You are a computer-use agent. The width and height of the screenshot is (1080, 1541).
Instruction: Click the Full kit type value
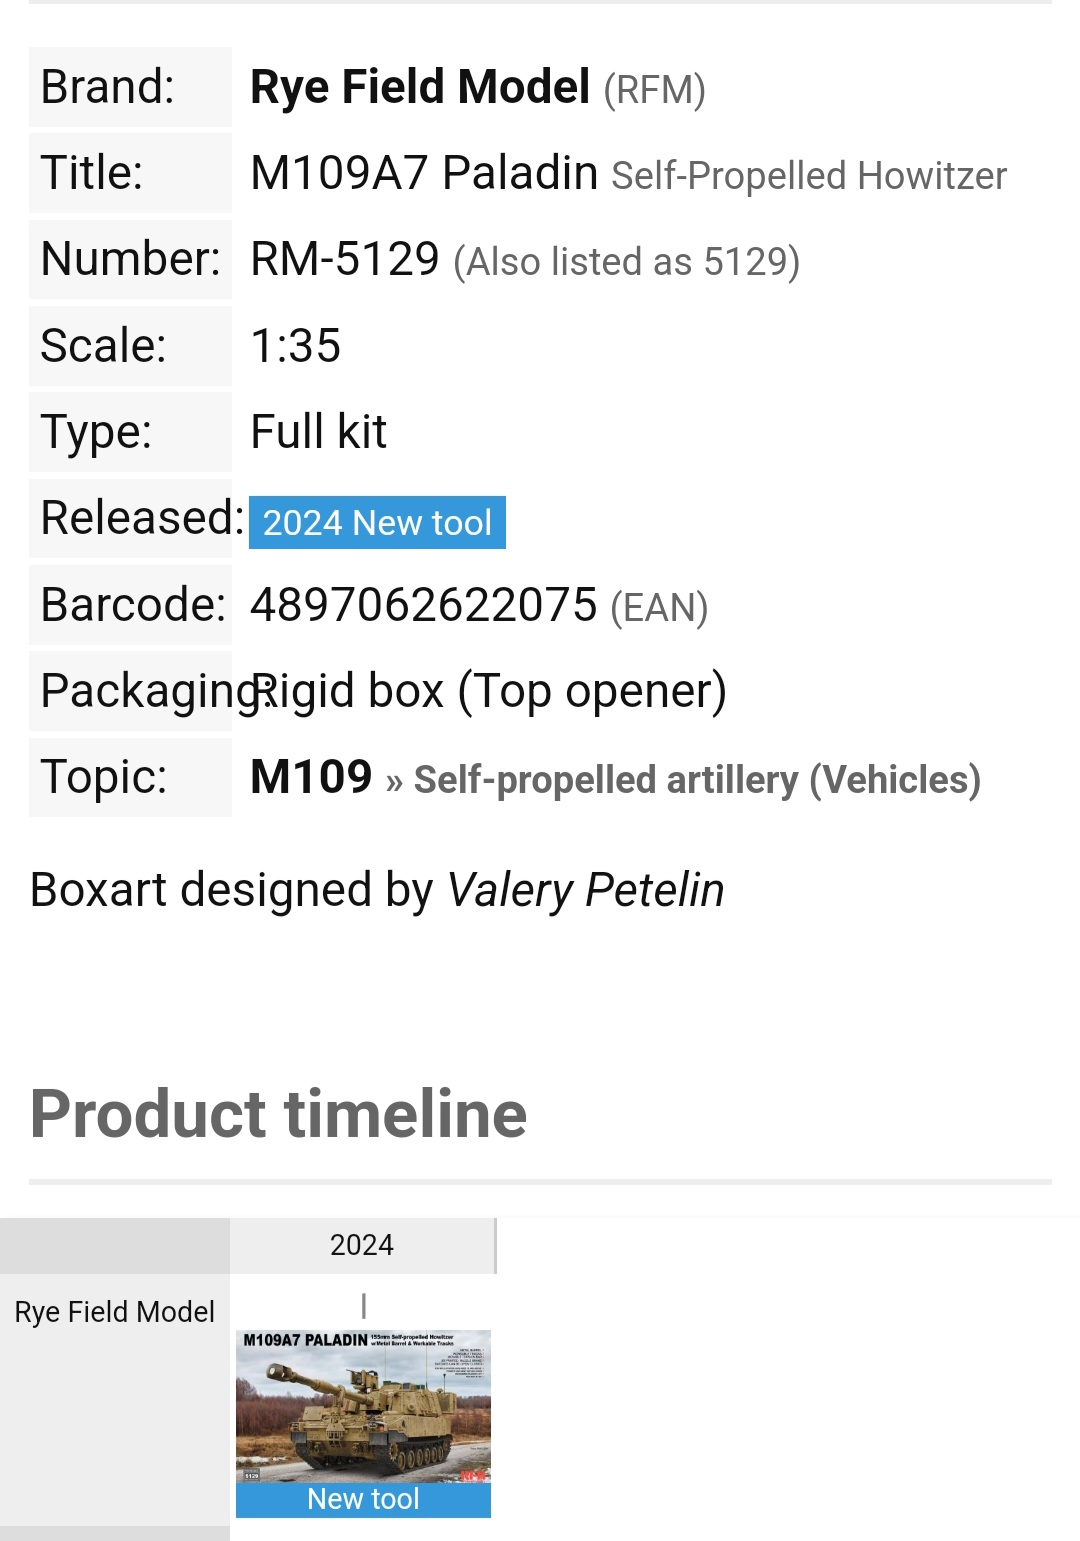coord(318,432)
